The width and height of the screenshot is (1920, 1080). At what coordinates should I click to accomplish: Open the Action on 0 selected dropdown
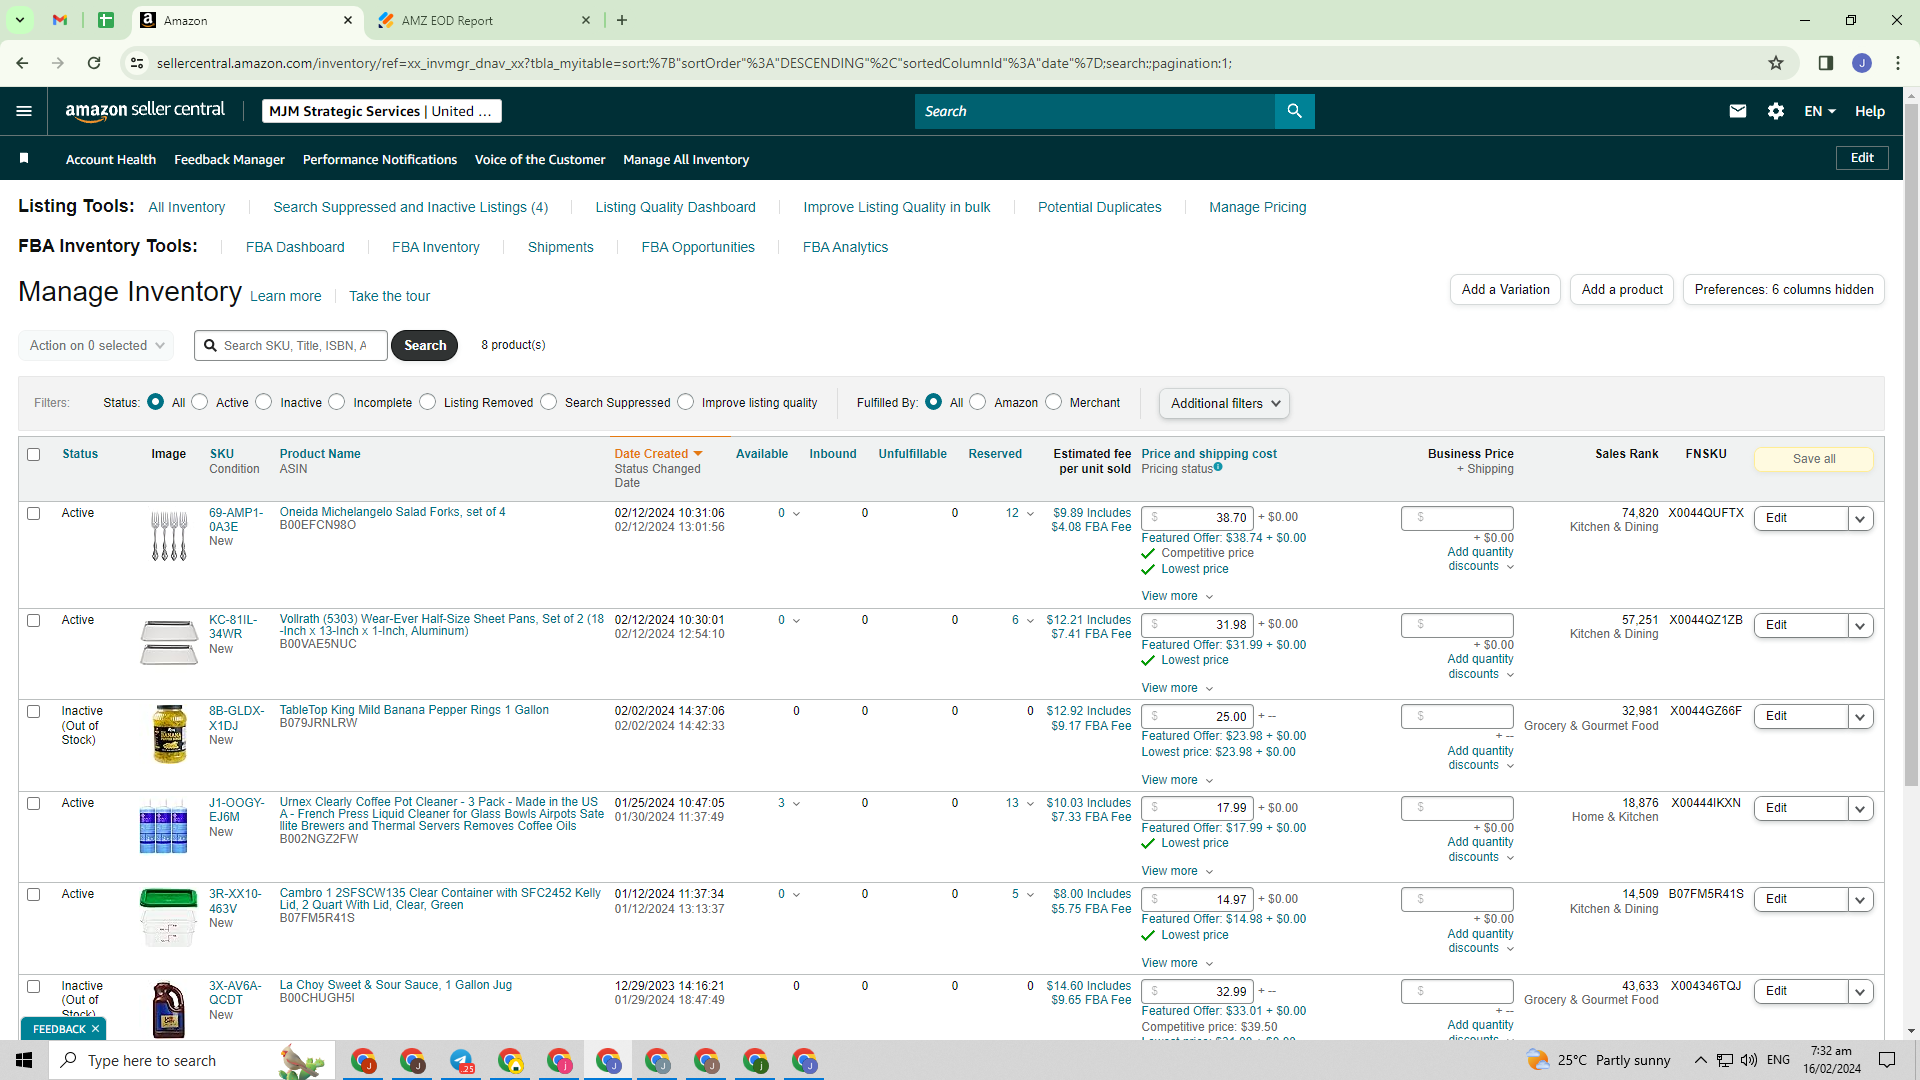tap(96, 345)
